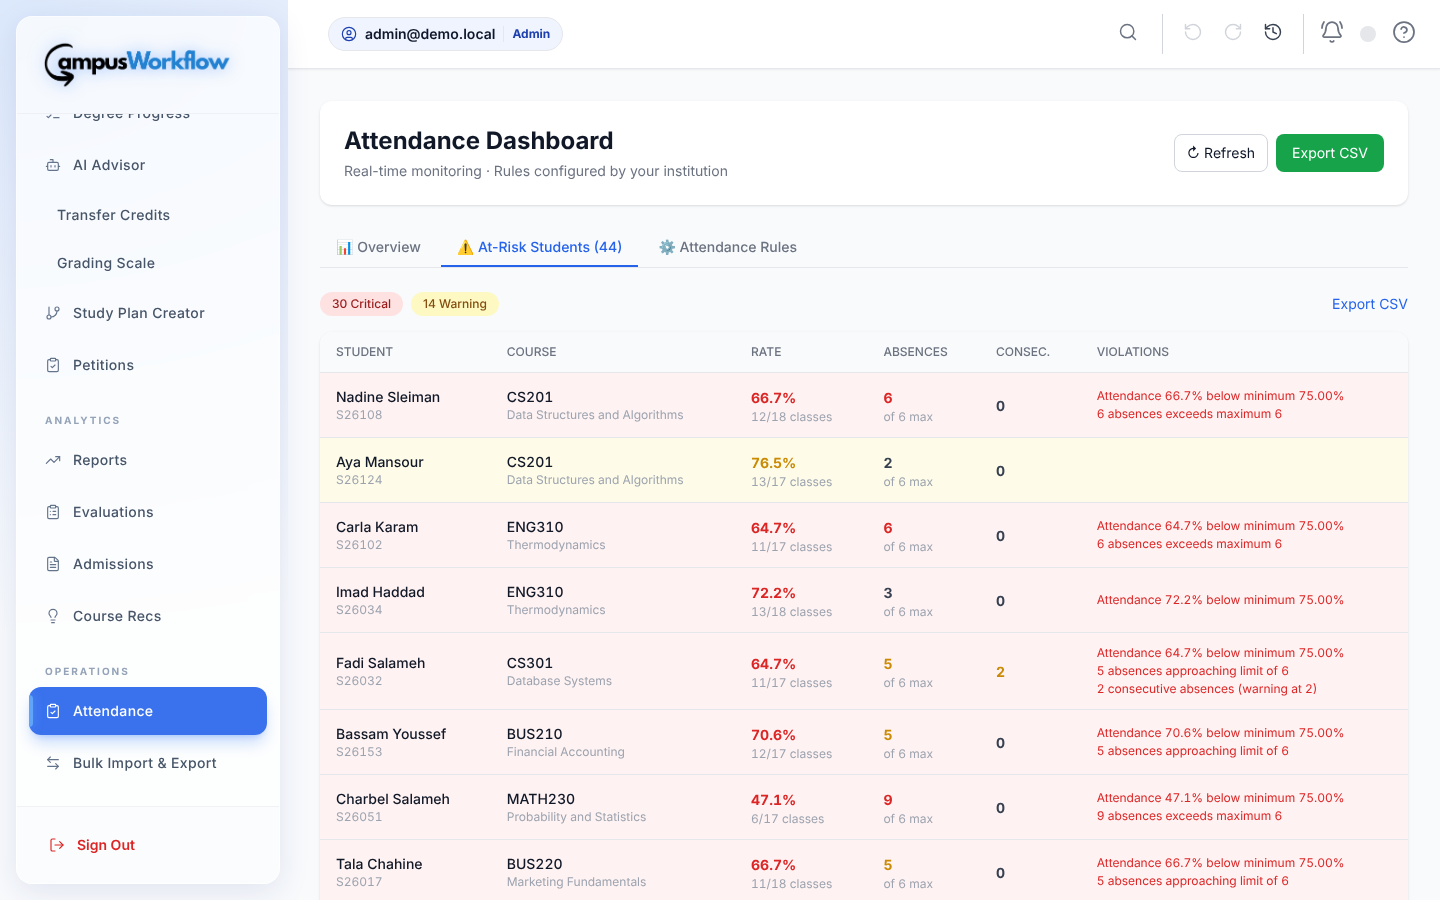1440x900 pixels.
Task: Click the Course Recs lightbulb icon
Action: [53, 616]
